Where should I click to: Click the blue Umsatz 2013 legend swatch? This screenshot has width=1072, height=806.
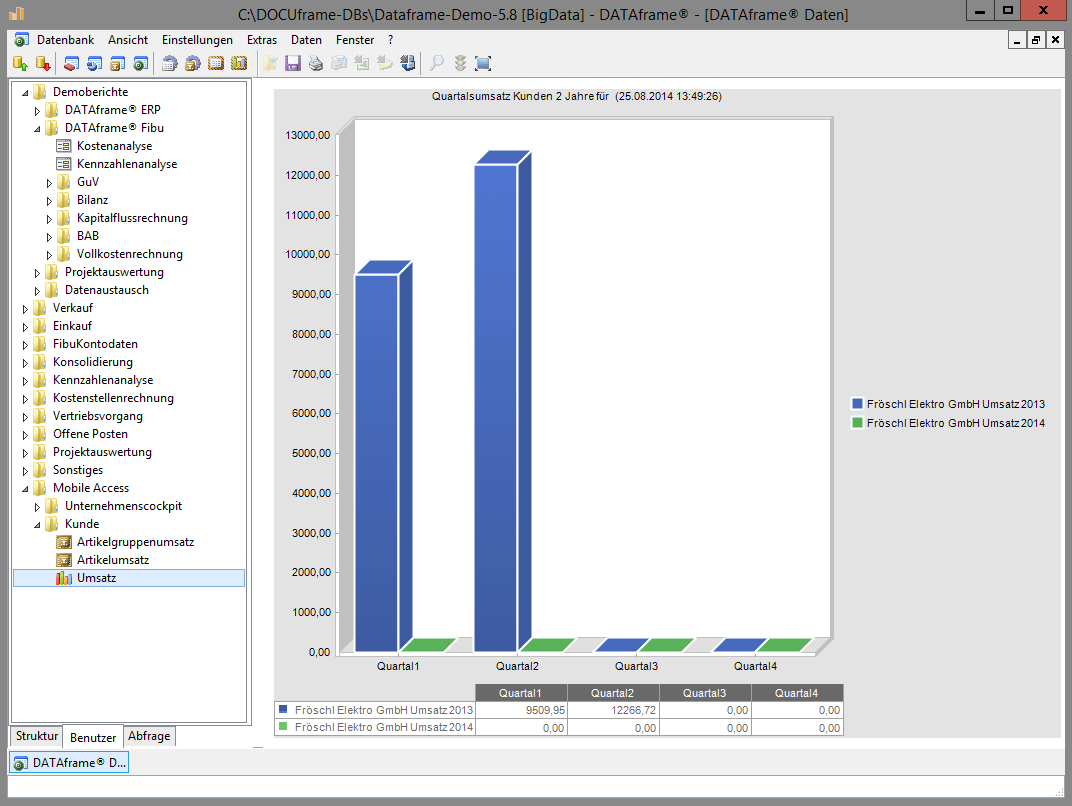pyautogui.click(x=857, y=404)
